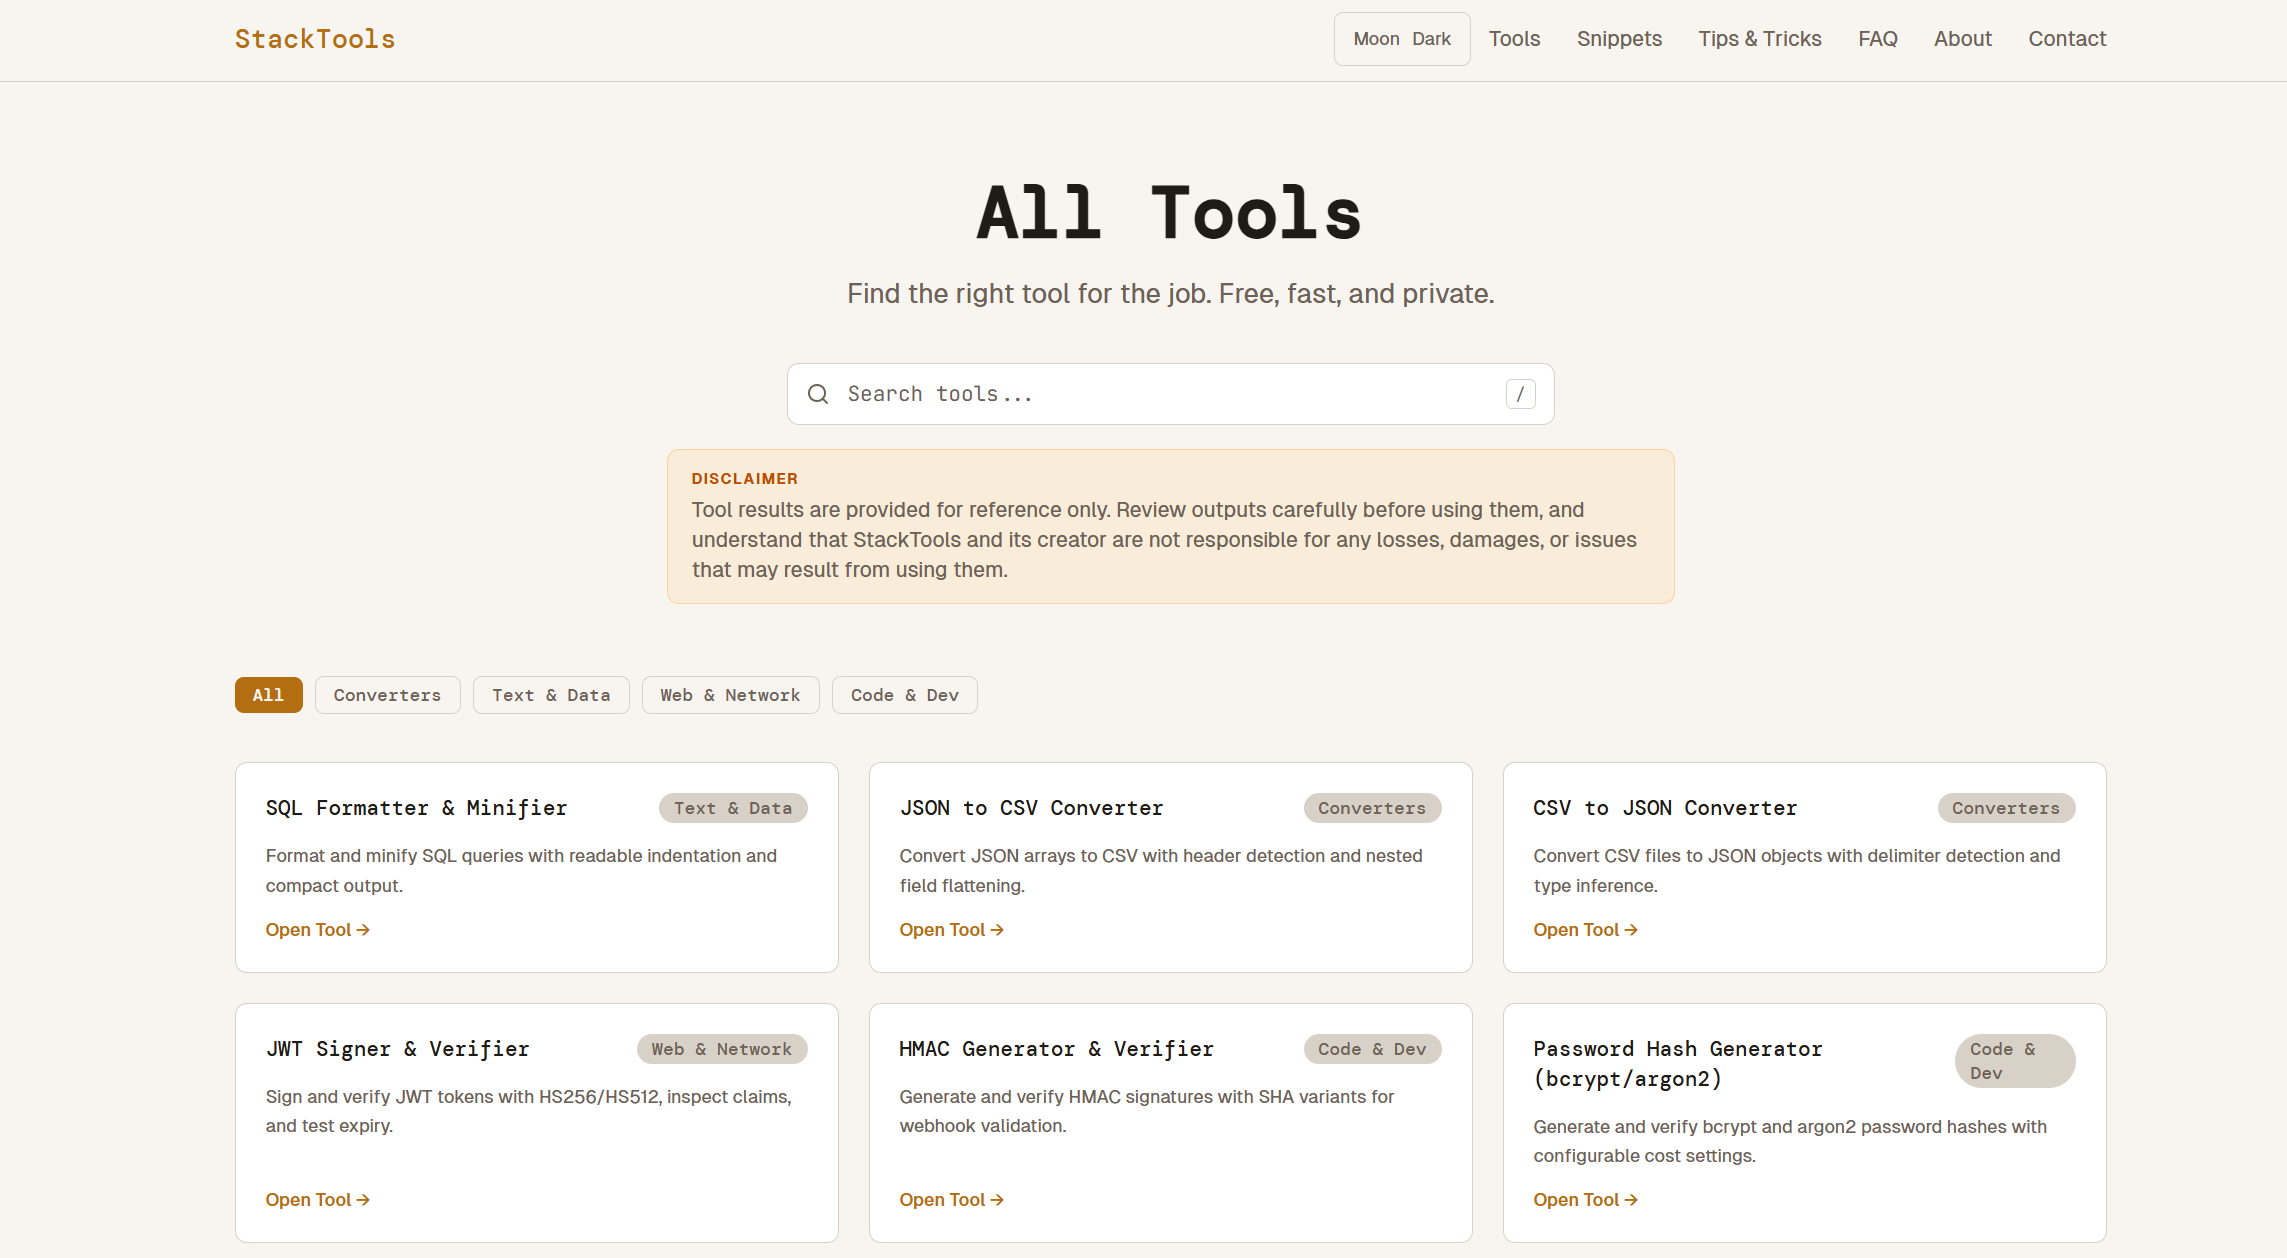Click description 'Convert JSON arrays to CSV'
The image size is (2287, 1258).
click(x=1161, y=871)
